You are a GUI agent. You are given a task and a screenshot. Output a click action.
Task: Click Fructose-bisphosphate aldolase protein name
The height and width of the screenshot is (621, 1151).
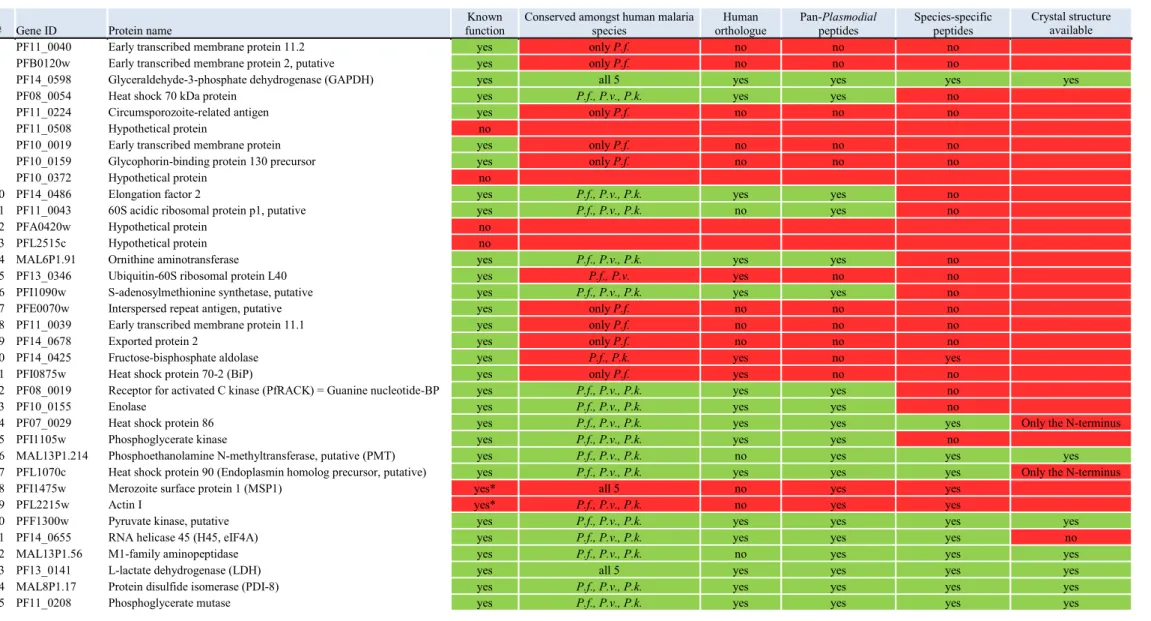184,357
